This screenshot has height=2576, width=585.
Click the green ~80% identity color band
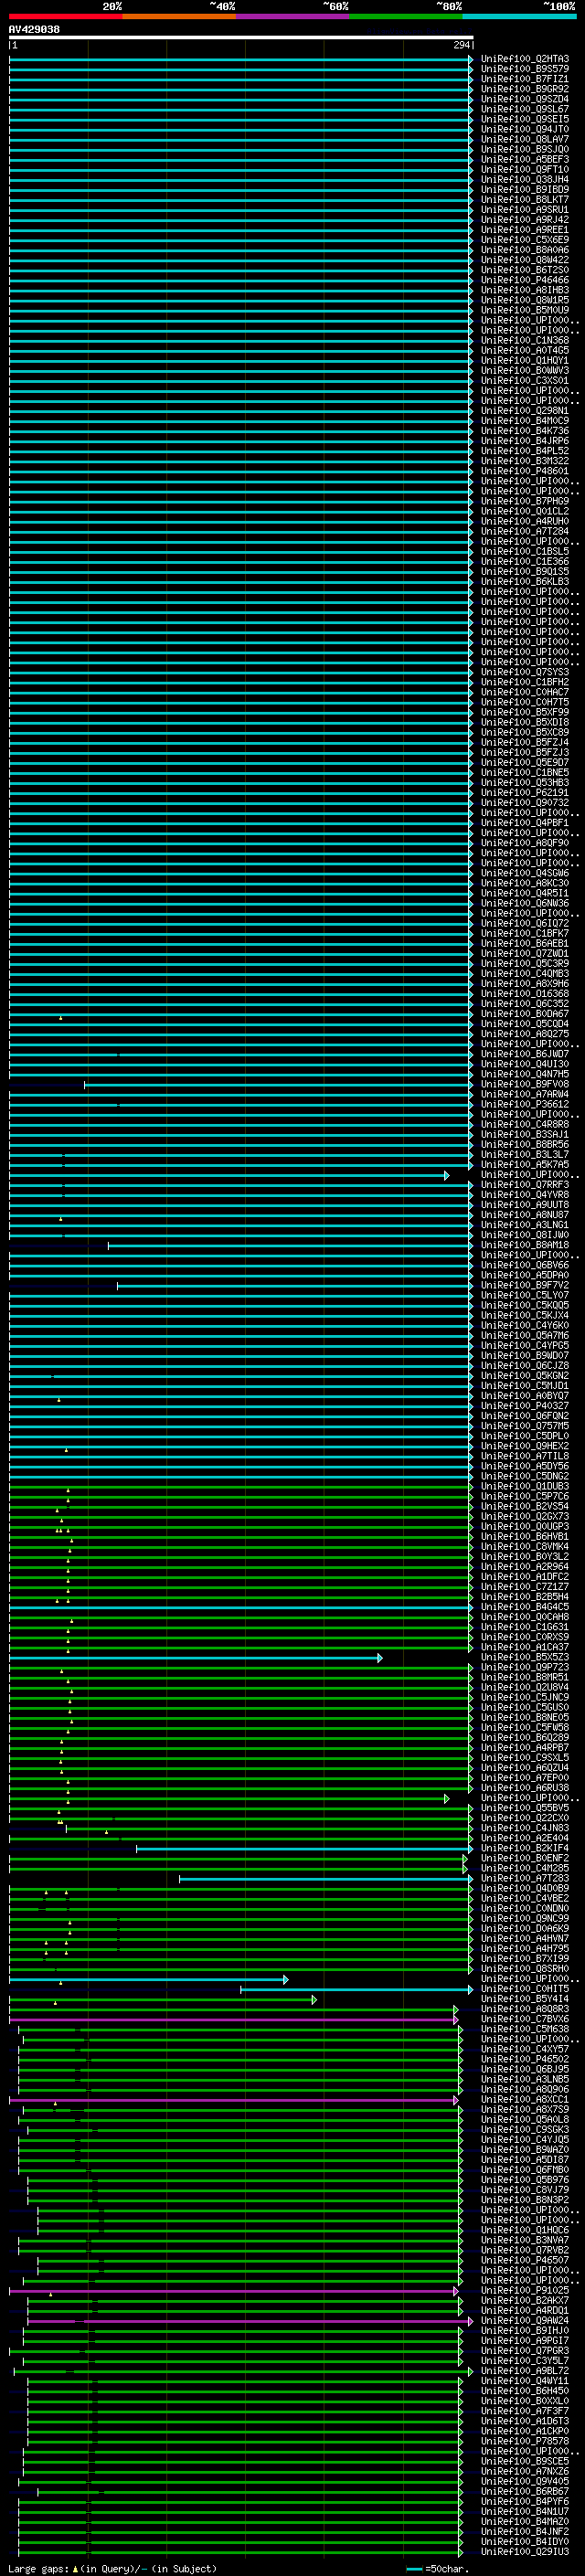(x=406, y=17)
